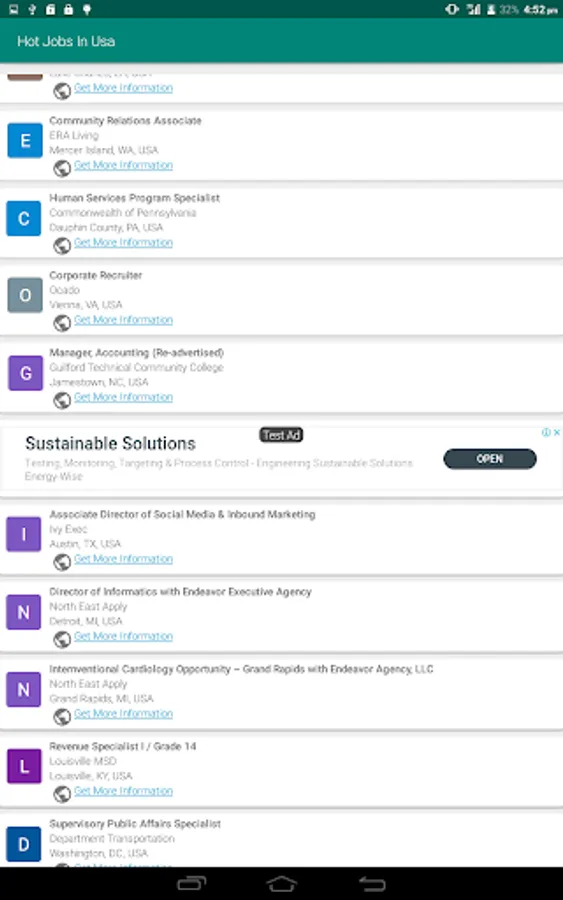Click globe icon in Interventional Cardiology row

[x=62, y=716]
